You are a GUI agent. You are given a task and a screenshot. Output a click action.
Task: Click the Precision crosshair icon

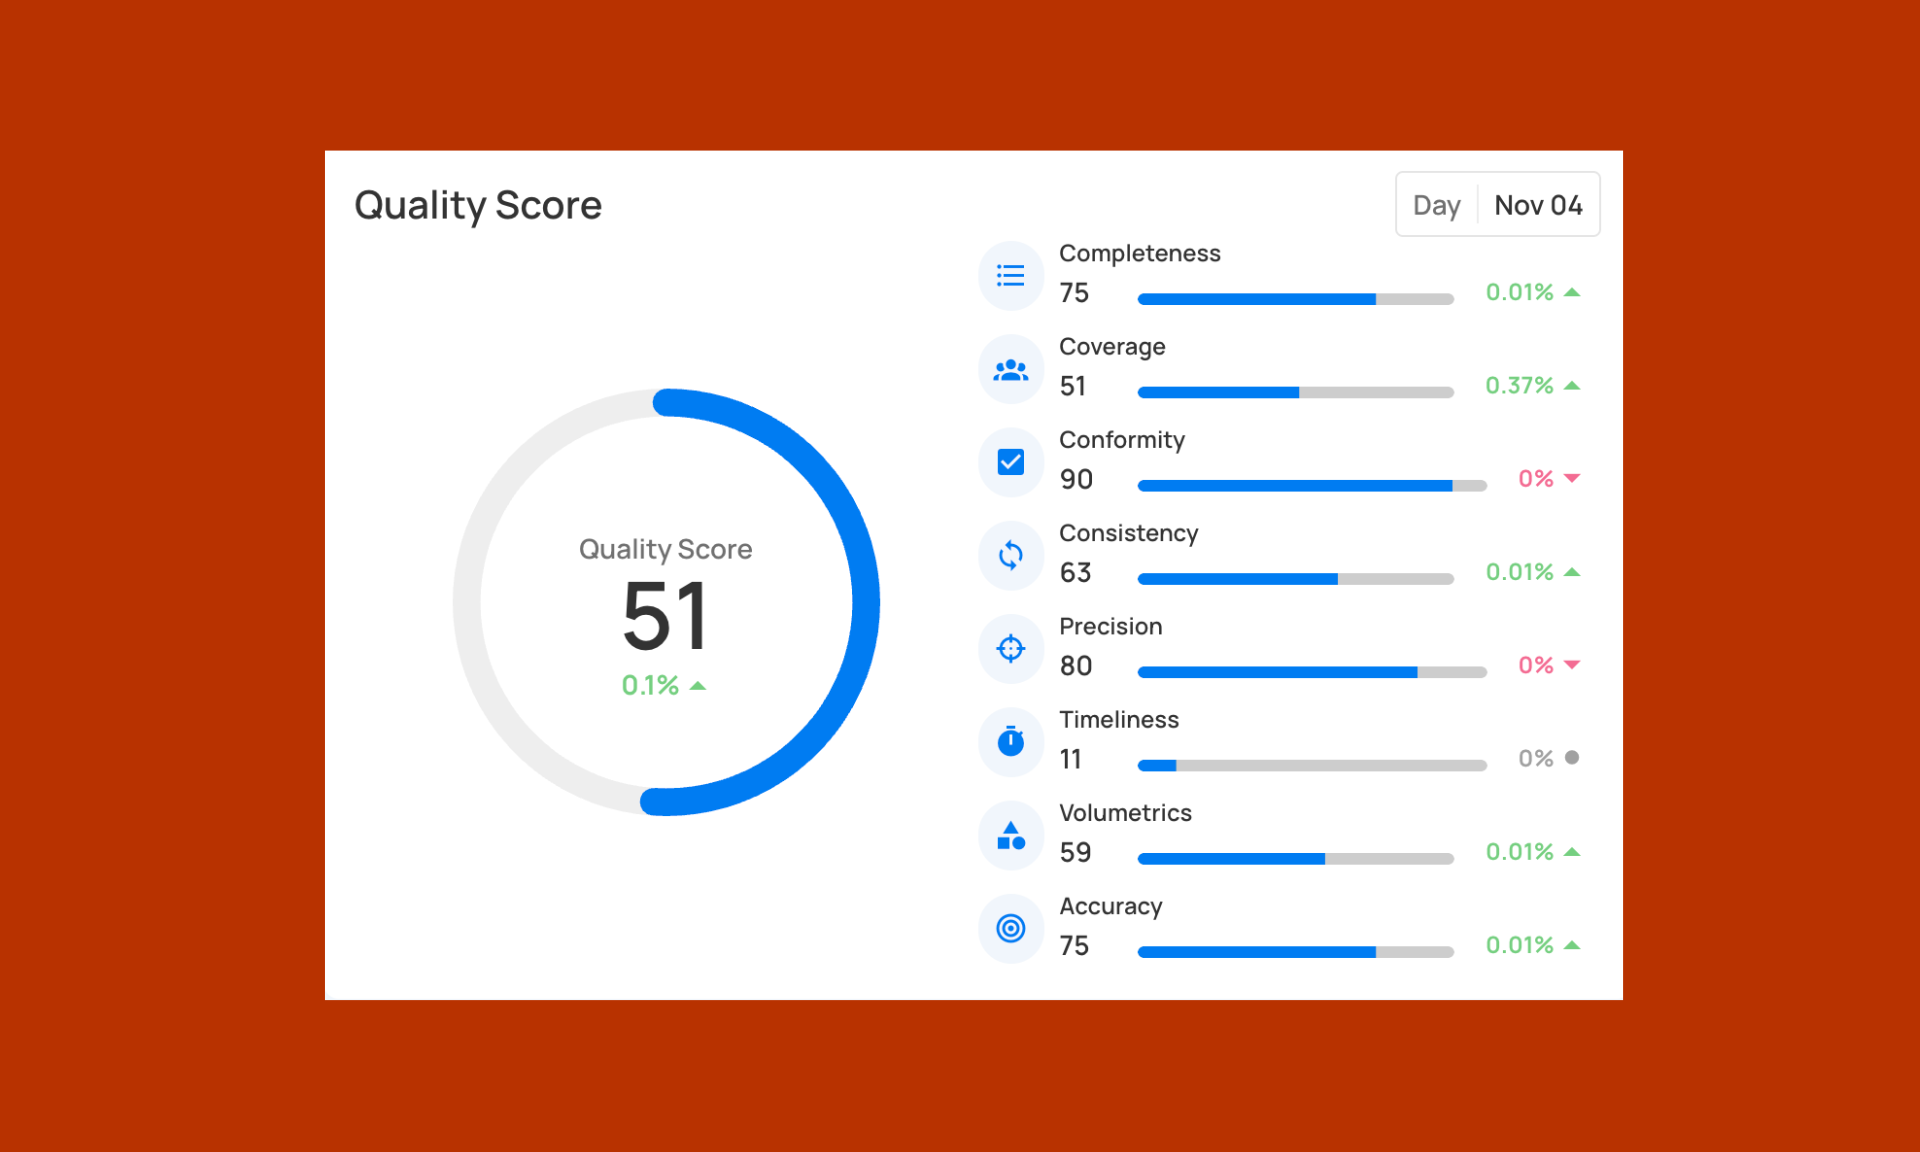coord(1010,649)
